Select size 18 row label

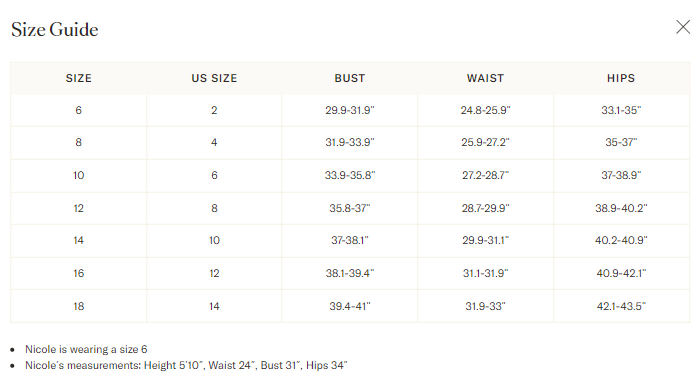coord(79,306)
